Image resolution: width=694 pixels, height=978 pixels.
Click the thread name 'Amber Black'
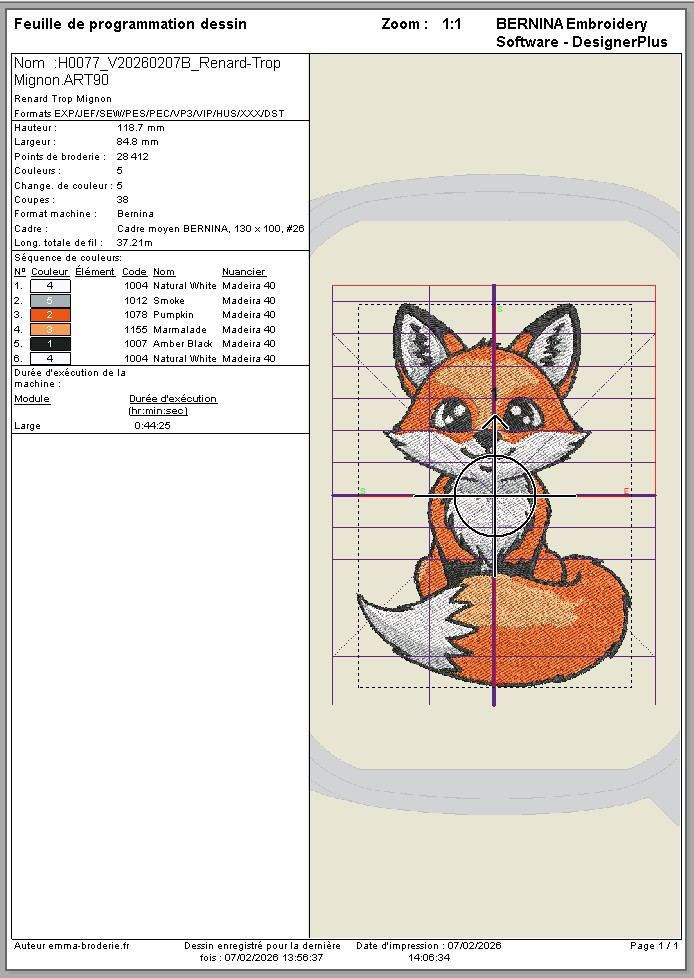[x=183, y=344]
